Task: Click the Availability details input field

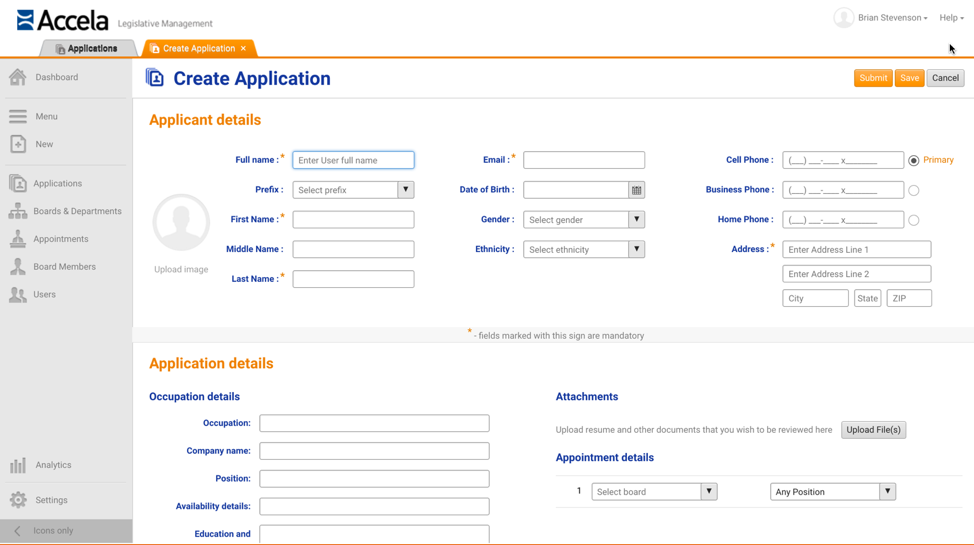Action: [375, 506]
